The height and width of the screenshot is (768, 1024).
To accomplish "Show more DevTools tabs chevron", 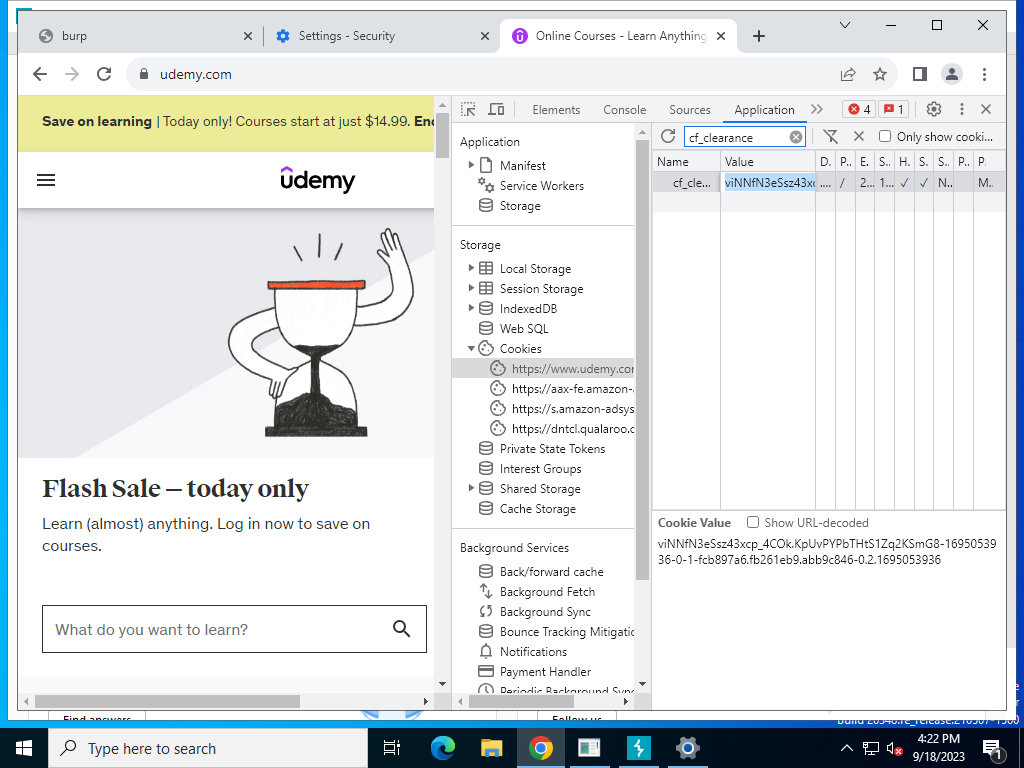I will 816,109.
